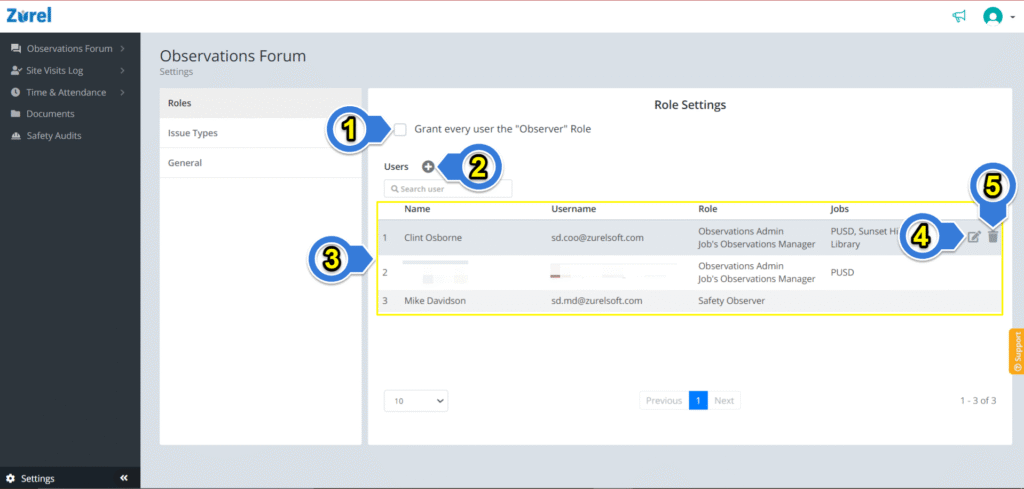
Task: Delete Clint Osborne using trash icon
Action: tap(993, 237)
